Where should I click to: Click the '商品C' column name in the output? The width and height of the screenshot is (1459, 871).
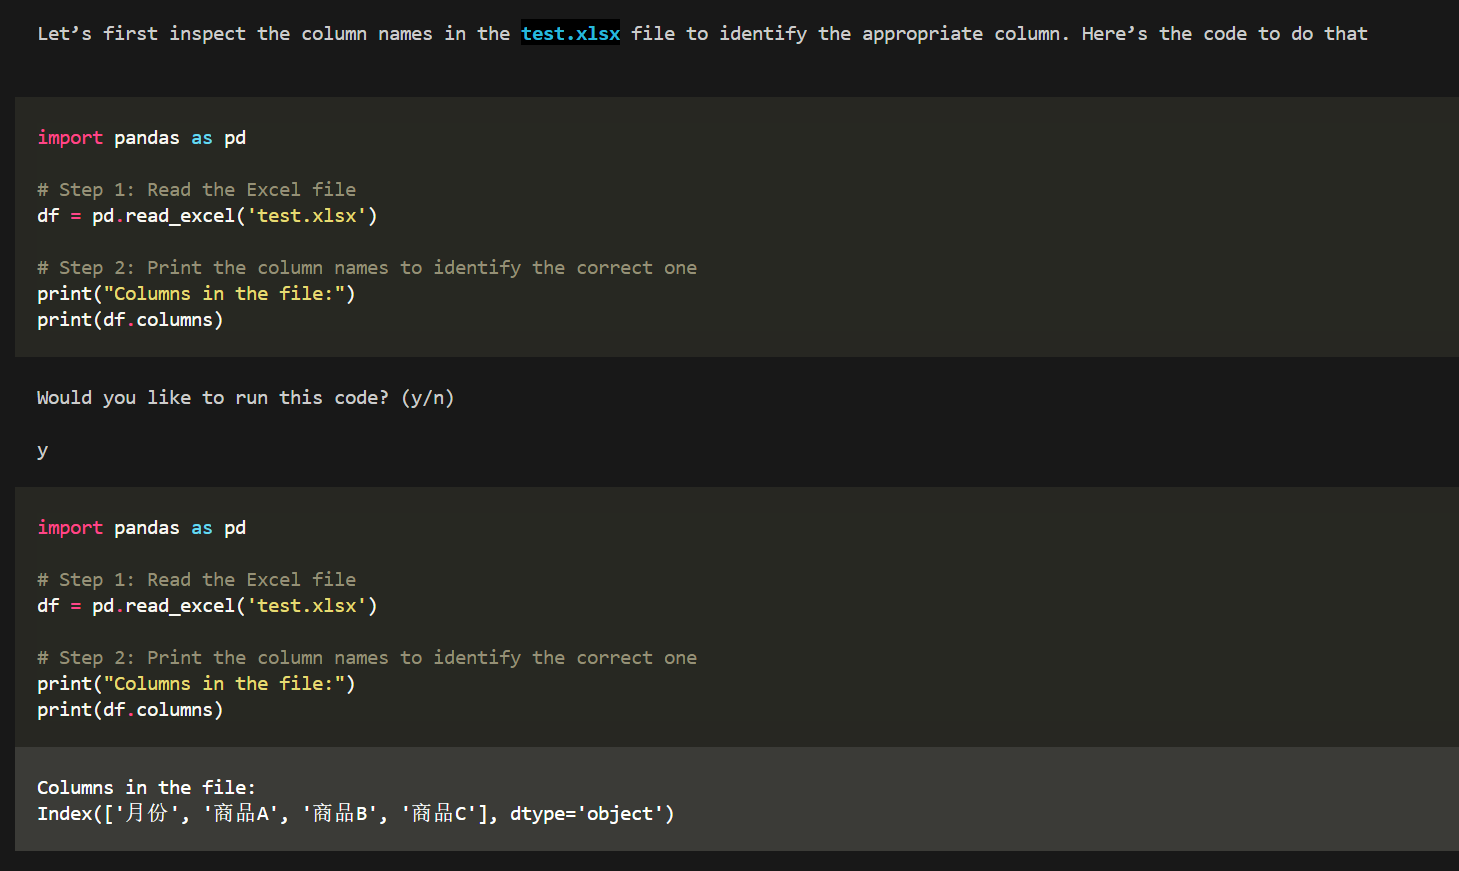click(x=439, y=814)
